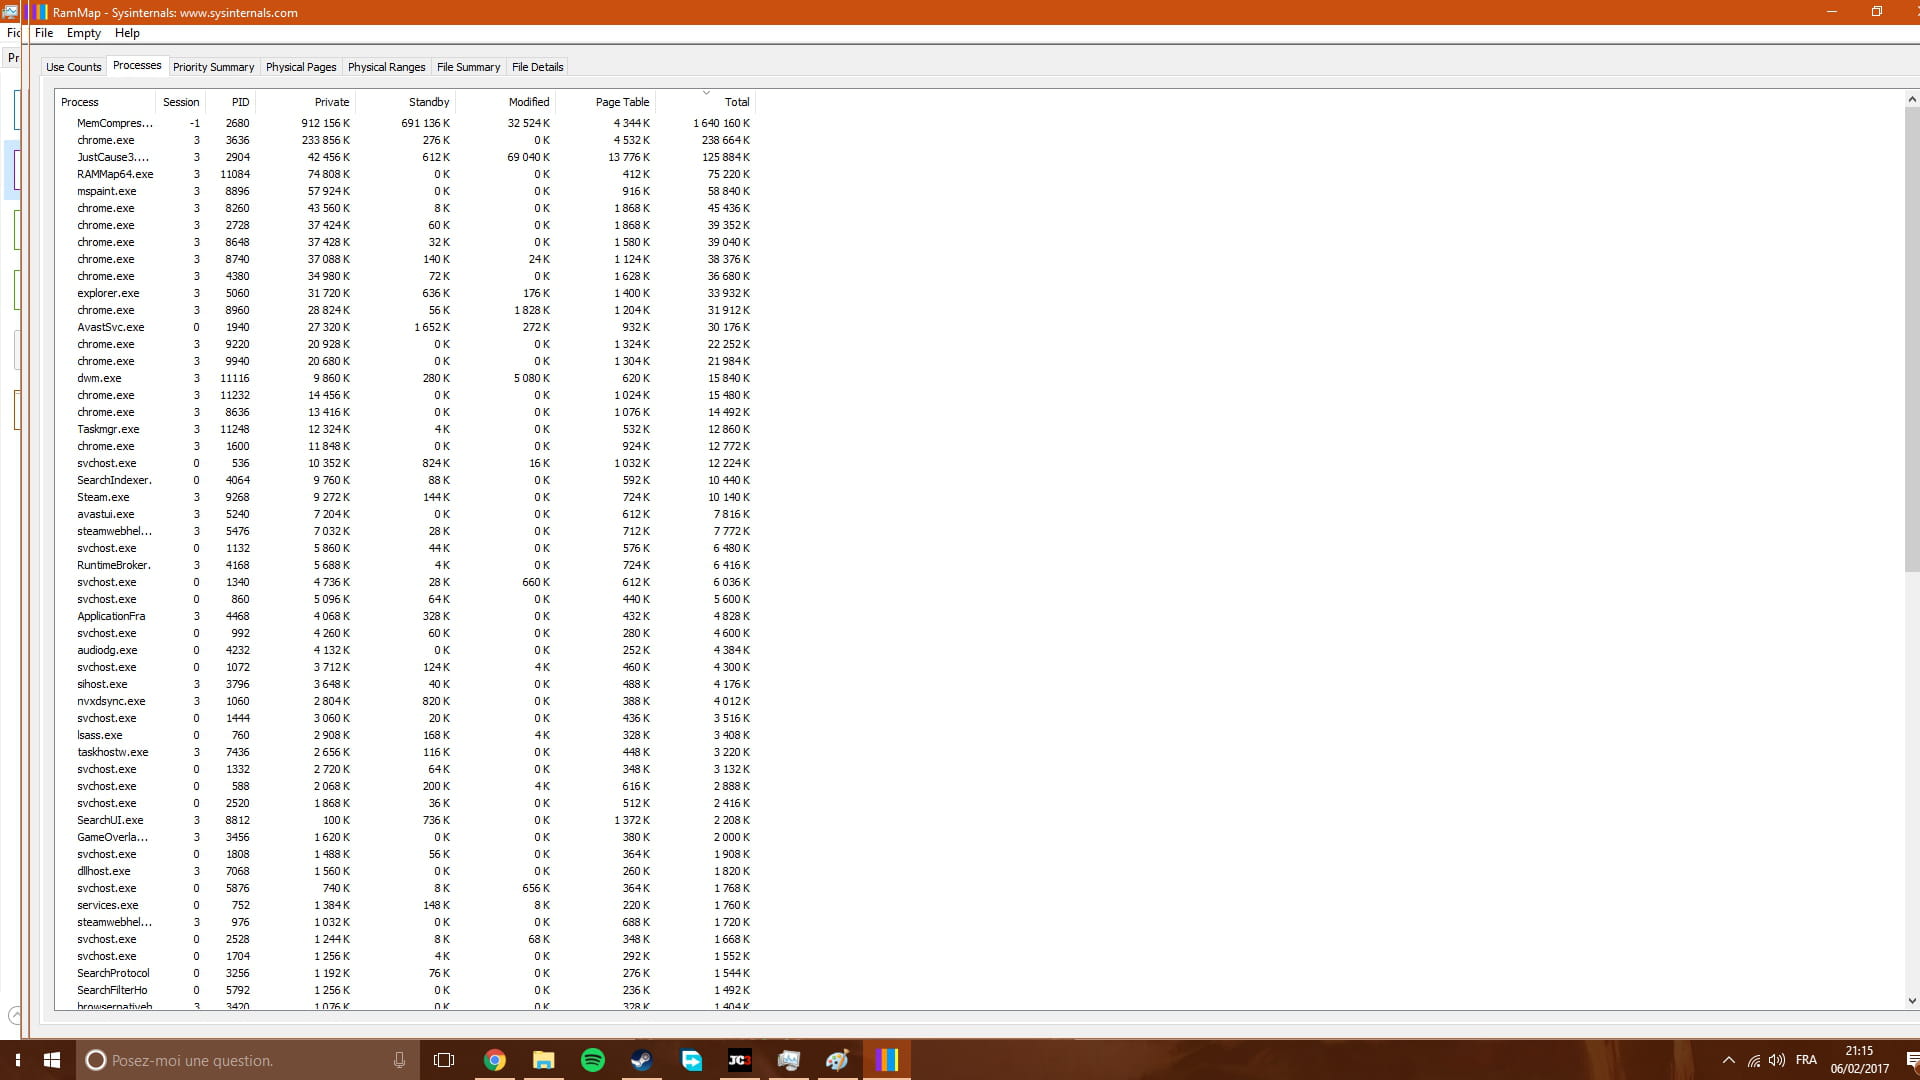Sort by the Page Table column header
Screen dimensions: 1920x1080
(605, 102)
